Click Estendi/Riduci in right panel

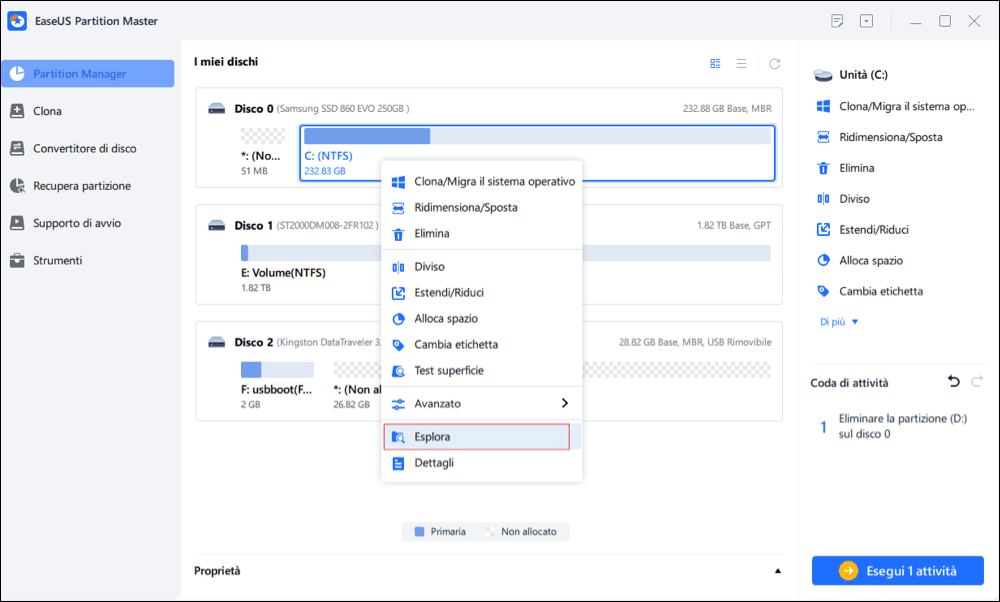click(863, 230)
